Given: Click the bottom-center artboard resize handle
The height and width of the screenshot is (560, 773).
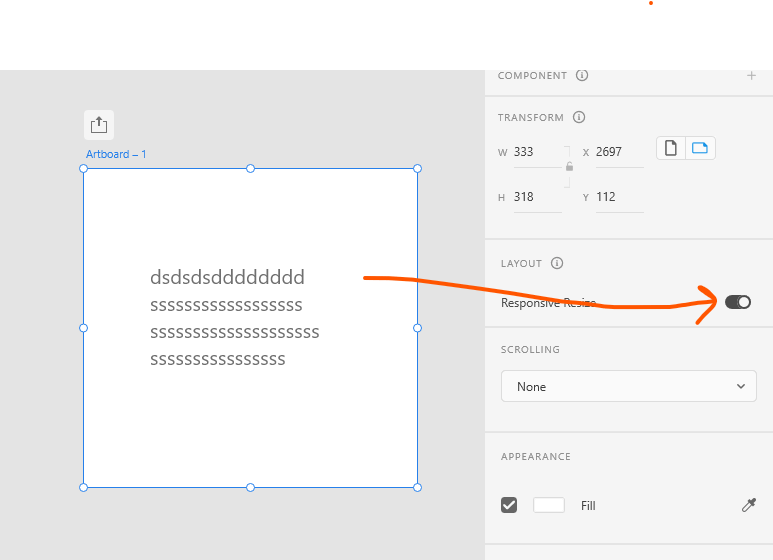Looking at the screenshot, I should point(250,488).
